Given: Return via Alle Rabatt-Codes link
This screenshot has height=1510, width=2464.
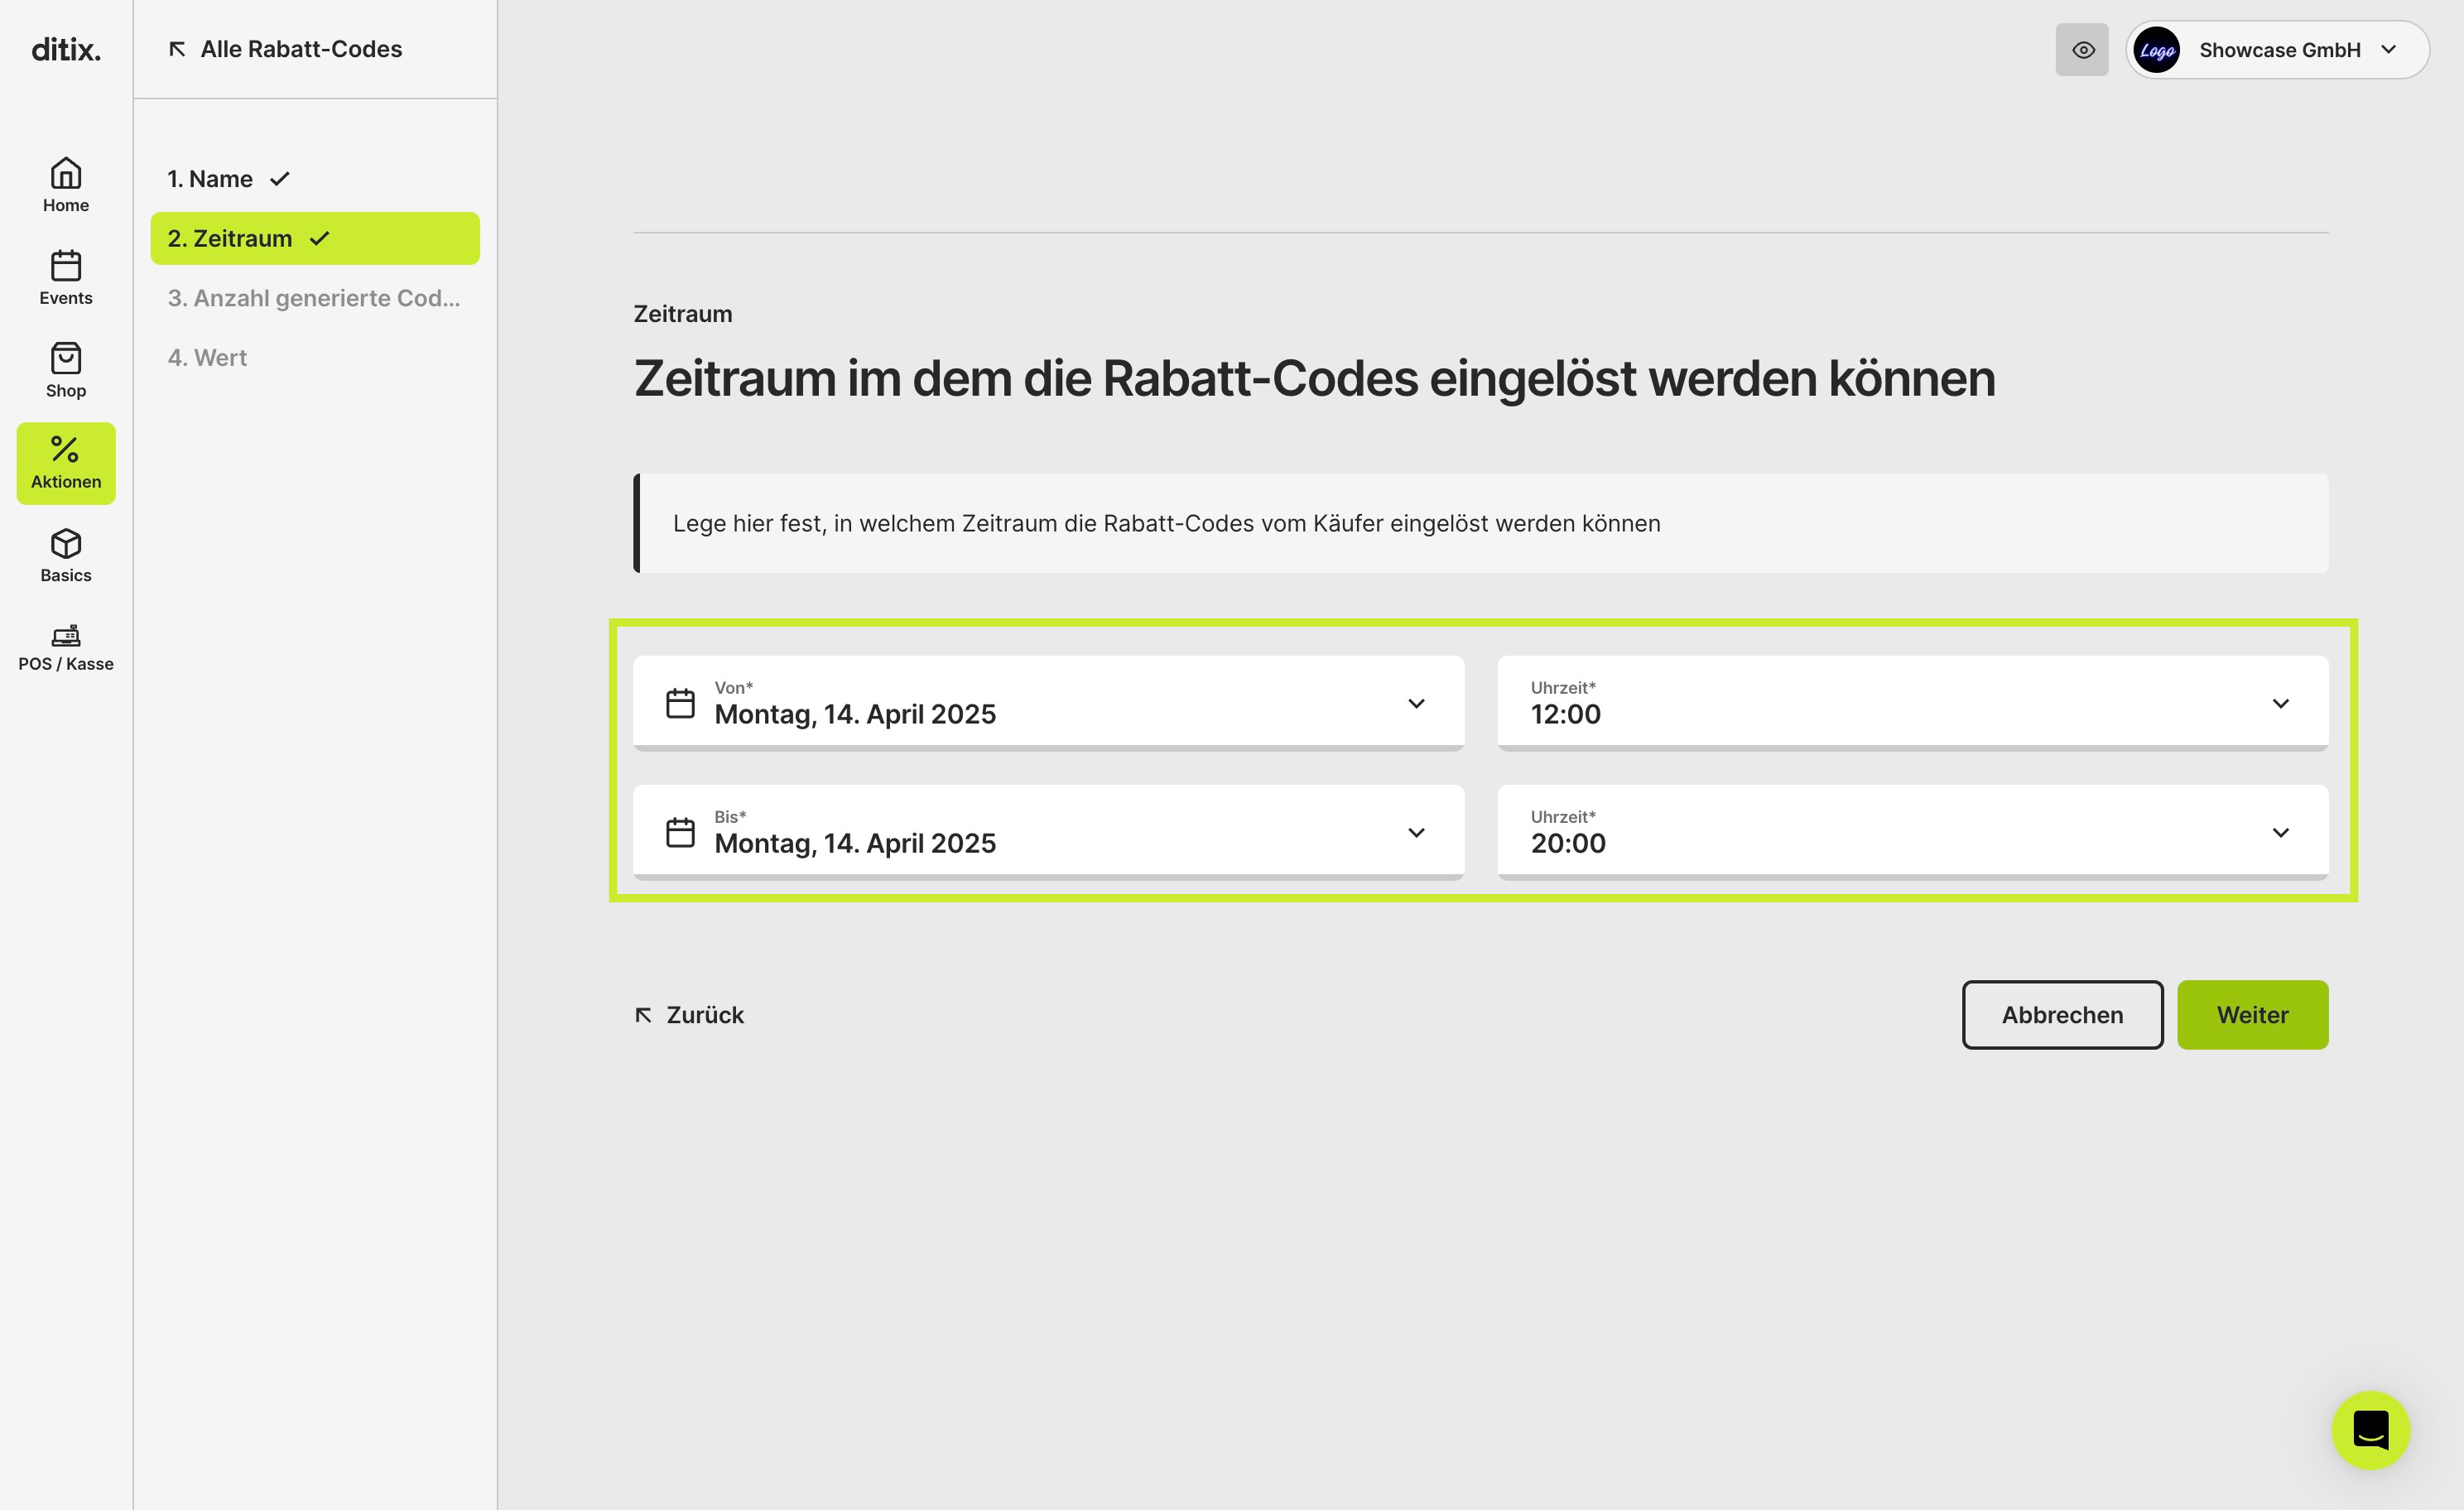Looking at the screenshot, I should (x=285, y=49).
